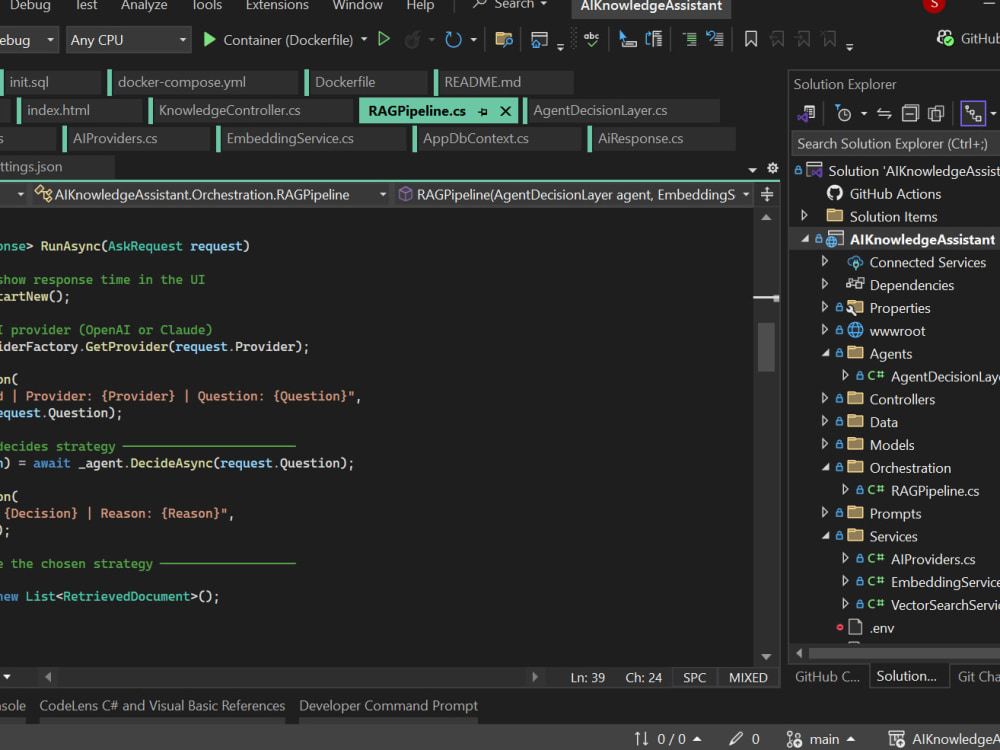The image size is (1000, 750).
Task: Collapse the Agents folder
Action: (825, 353)
